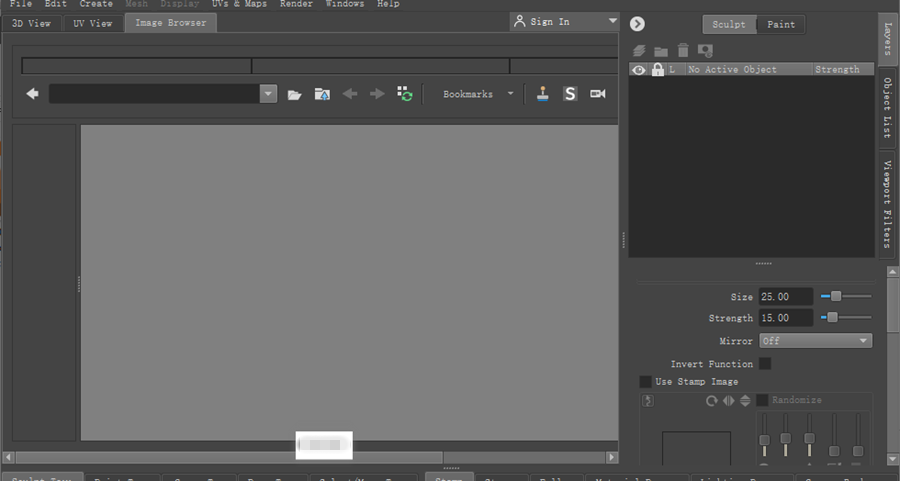The height and width of the screenshot is (481, 900).
Task: Click the horizontal scrollbar left arrow
Action: (8, 457)
